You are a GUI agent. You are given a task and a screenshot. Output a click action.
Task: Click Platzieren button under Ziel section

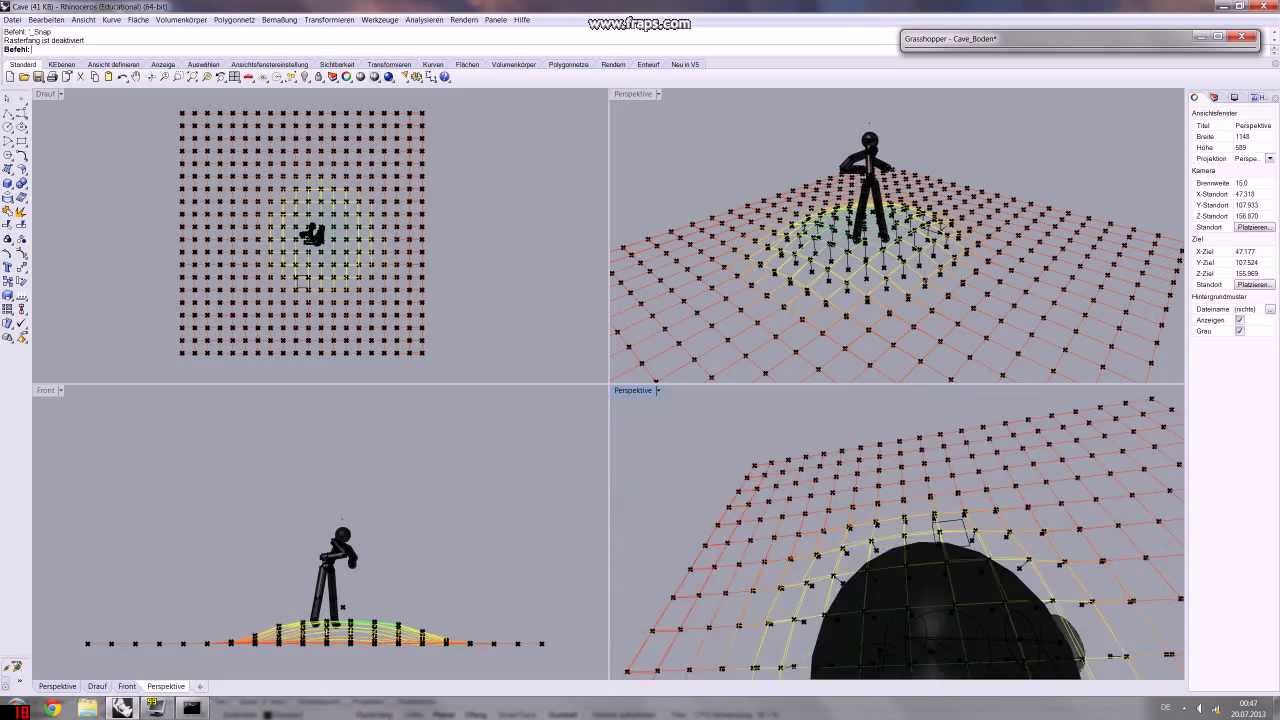(x=1254, y=285)
